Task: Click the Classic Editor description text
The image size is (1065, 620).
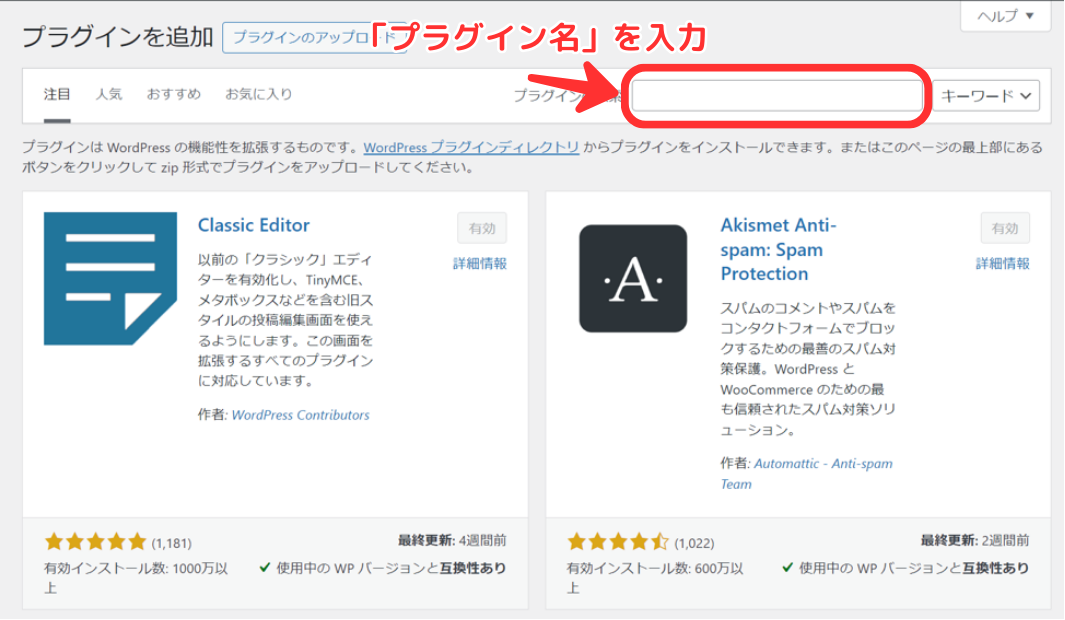Action: 285,320
